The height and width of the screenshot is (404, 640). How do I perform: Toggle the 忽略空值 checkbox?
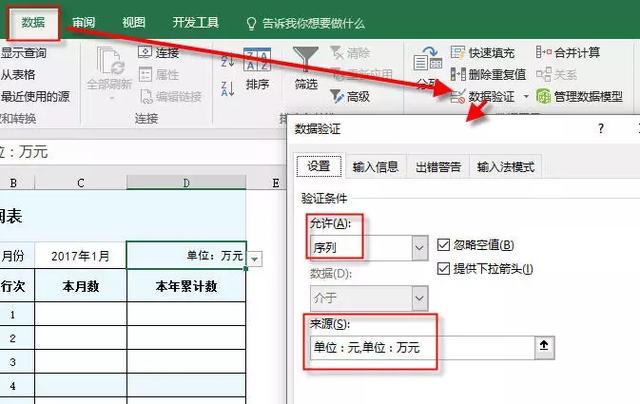[x=445, y=245]
